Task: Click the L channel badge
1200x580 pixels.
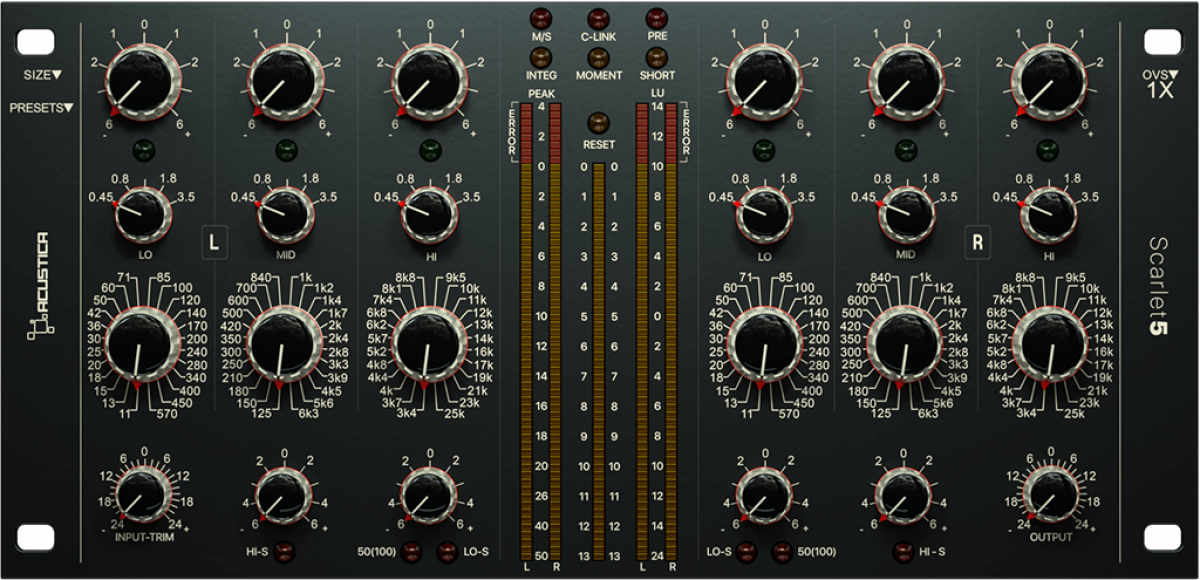Action: (x=213, y=240)
